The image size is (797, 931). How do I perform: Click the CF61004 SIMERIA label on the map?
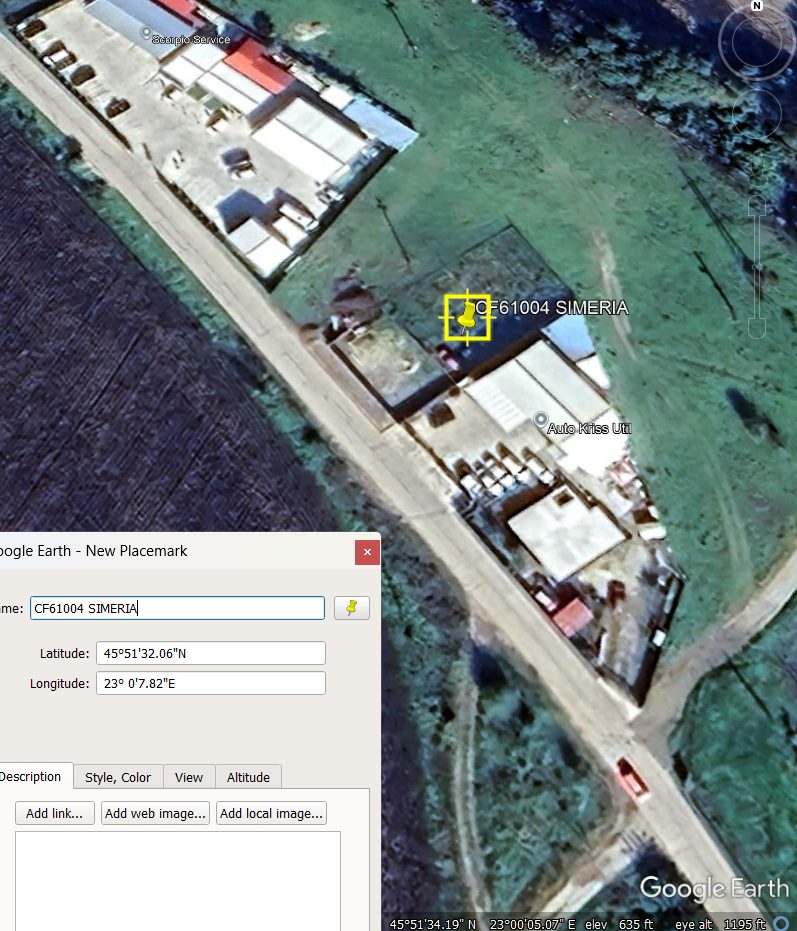pyautogui.click(x=552, y=308)
